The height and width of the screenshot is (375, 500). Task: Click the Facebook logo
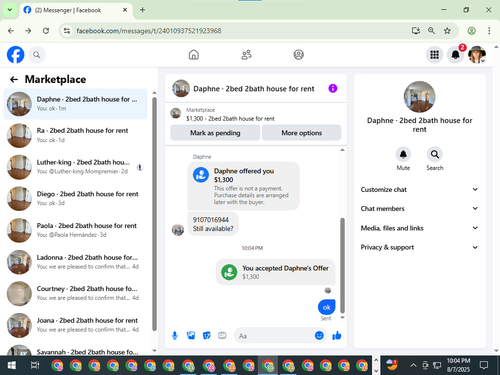point(16,55)
